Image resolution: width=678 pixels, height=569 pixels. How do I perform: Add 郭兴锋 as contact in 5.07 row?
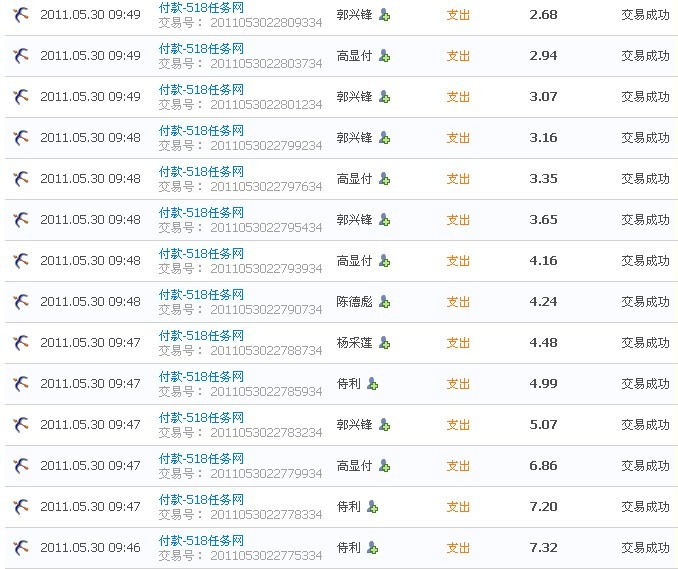[x=384, y=425]
